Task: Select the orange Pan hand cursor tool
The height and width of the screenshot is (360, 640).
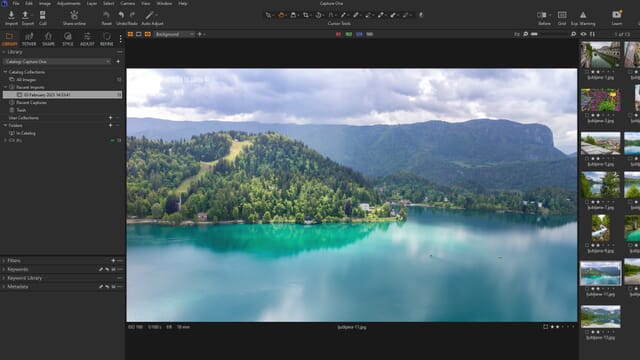Action: tap(281, 15)
